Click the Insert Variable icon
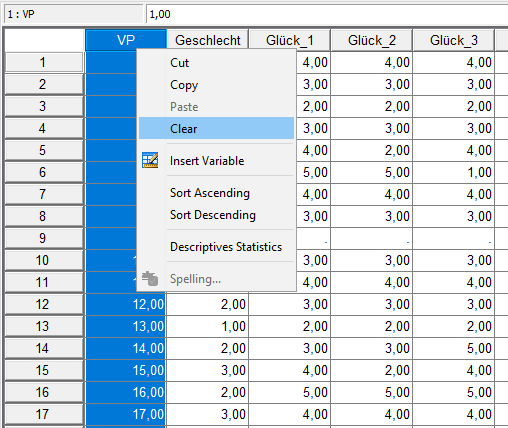The height and width of the screenshot is (428, 508). [150, 160]
